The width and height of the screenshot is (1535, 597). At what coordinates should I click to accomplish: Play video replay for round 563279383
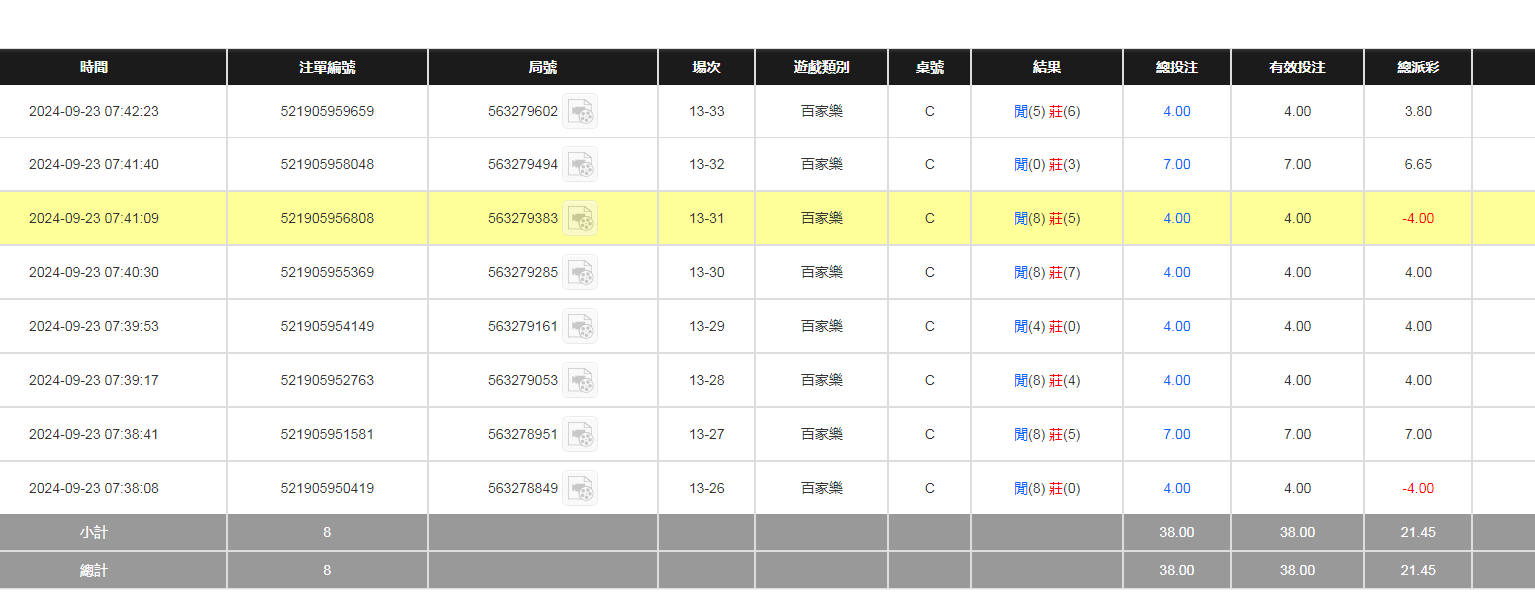pos(580,219)
